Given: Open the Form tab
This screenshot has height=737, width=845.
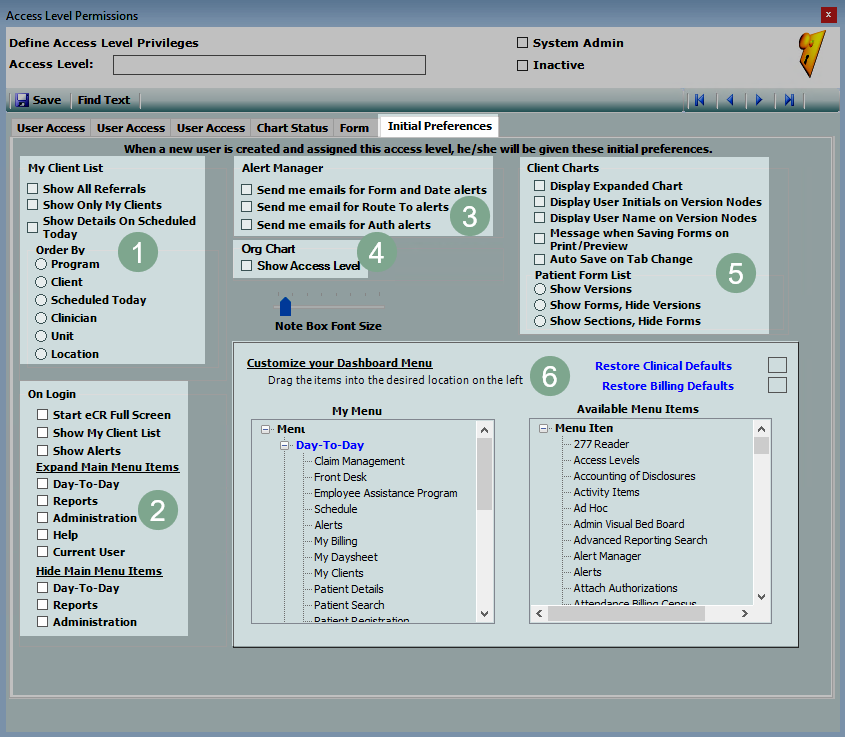Looking at the screenshot, I should 354,128.
